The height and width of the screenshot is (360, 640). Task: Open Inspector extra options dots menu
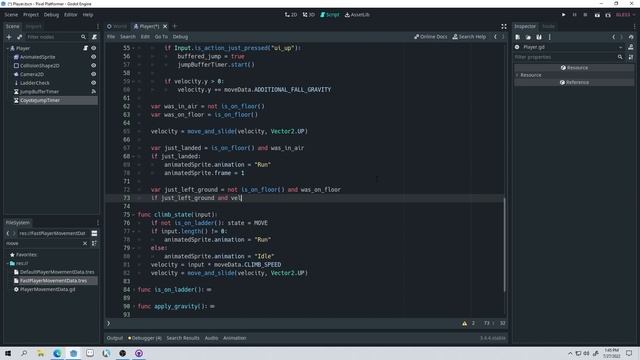[549, 37]
